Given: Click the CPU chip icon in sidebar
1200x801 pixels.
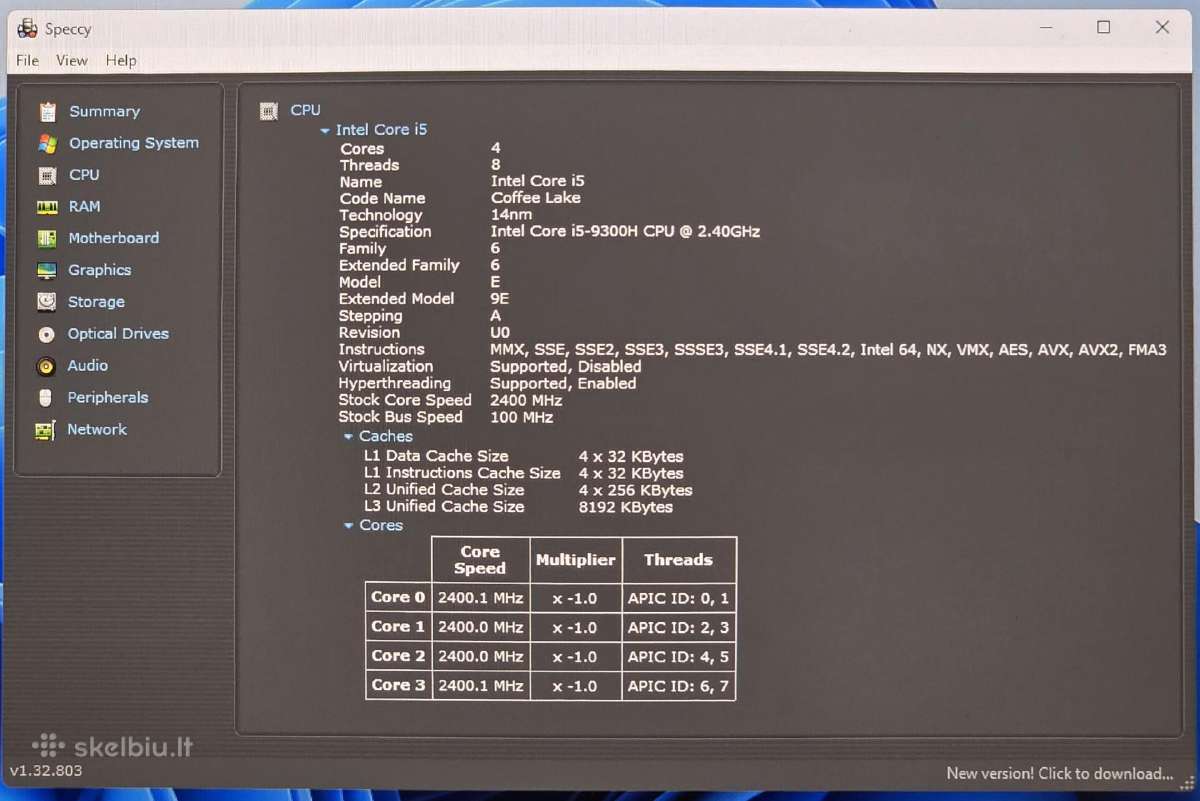Looking at the screenshot, I should tap(47, 175).
